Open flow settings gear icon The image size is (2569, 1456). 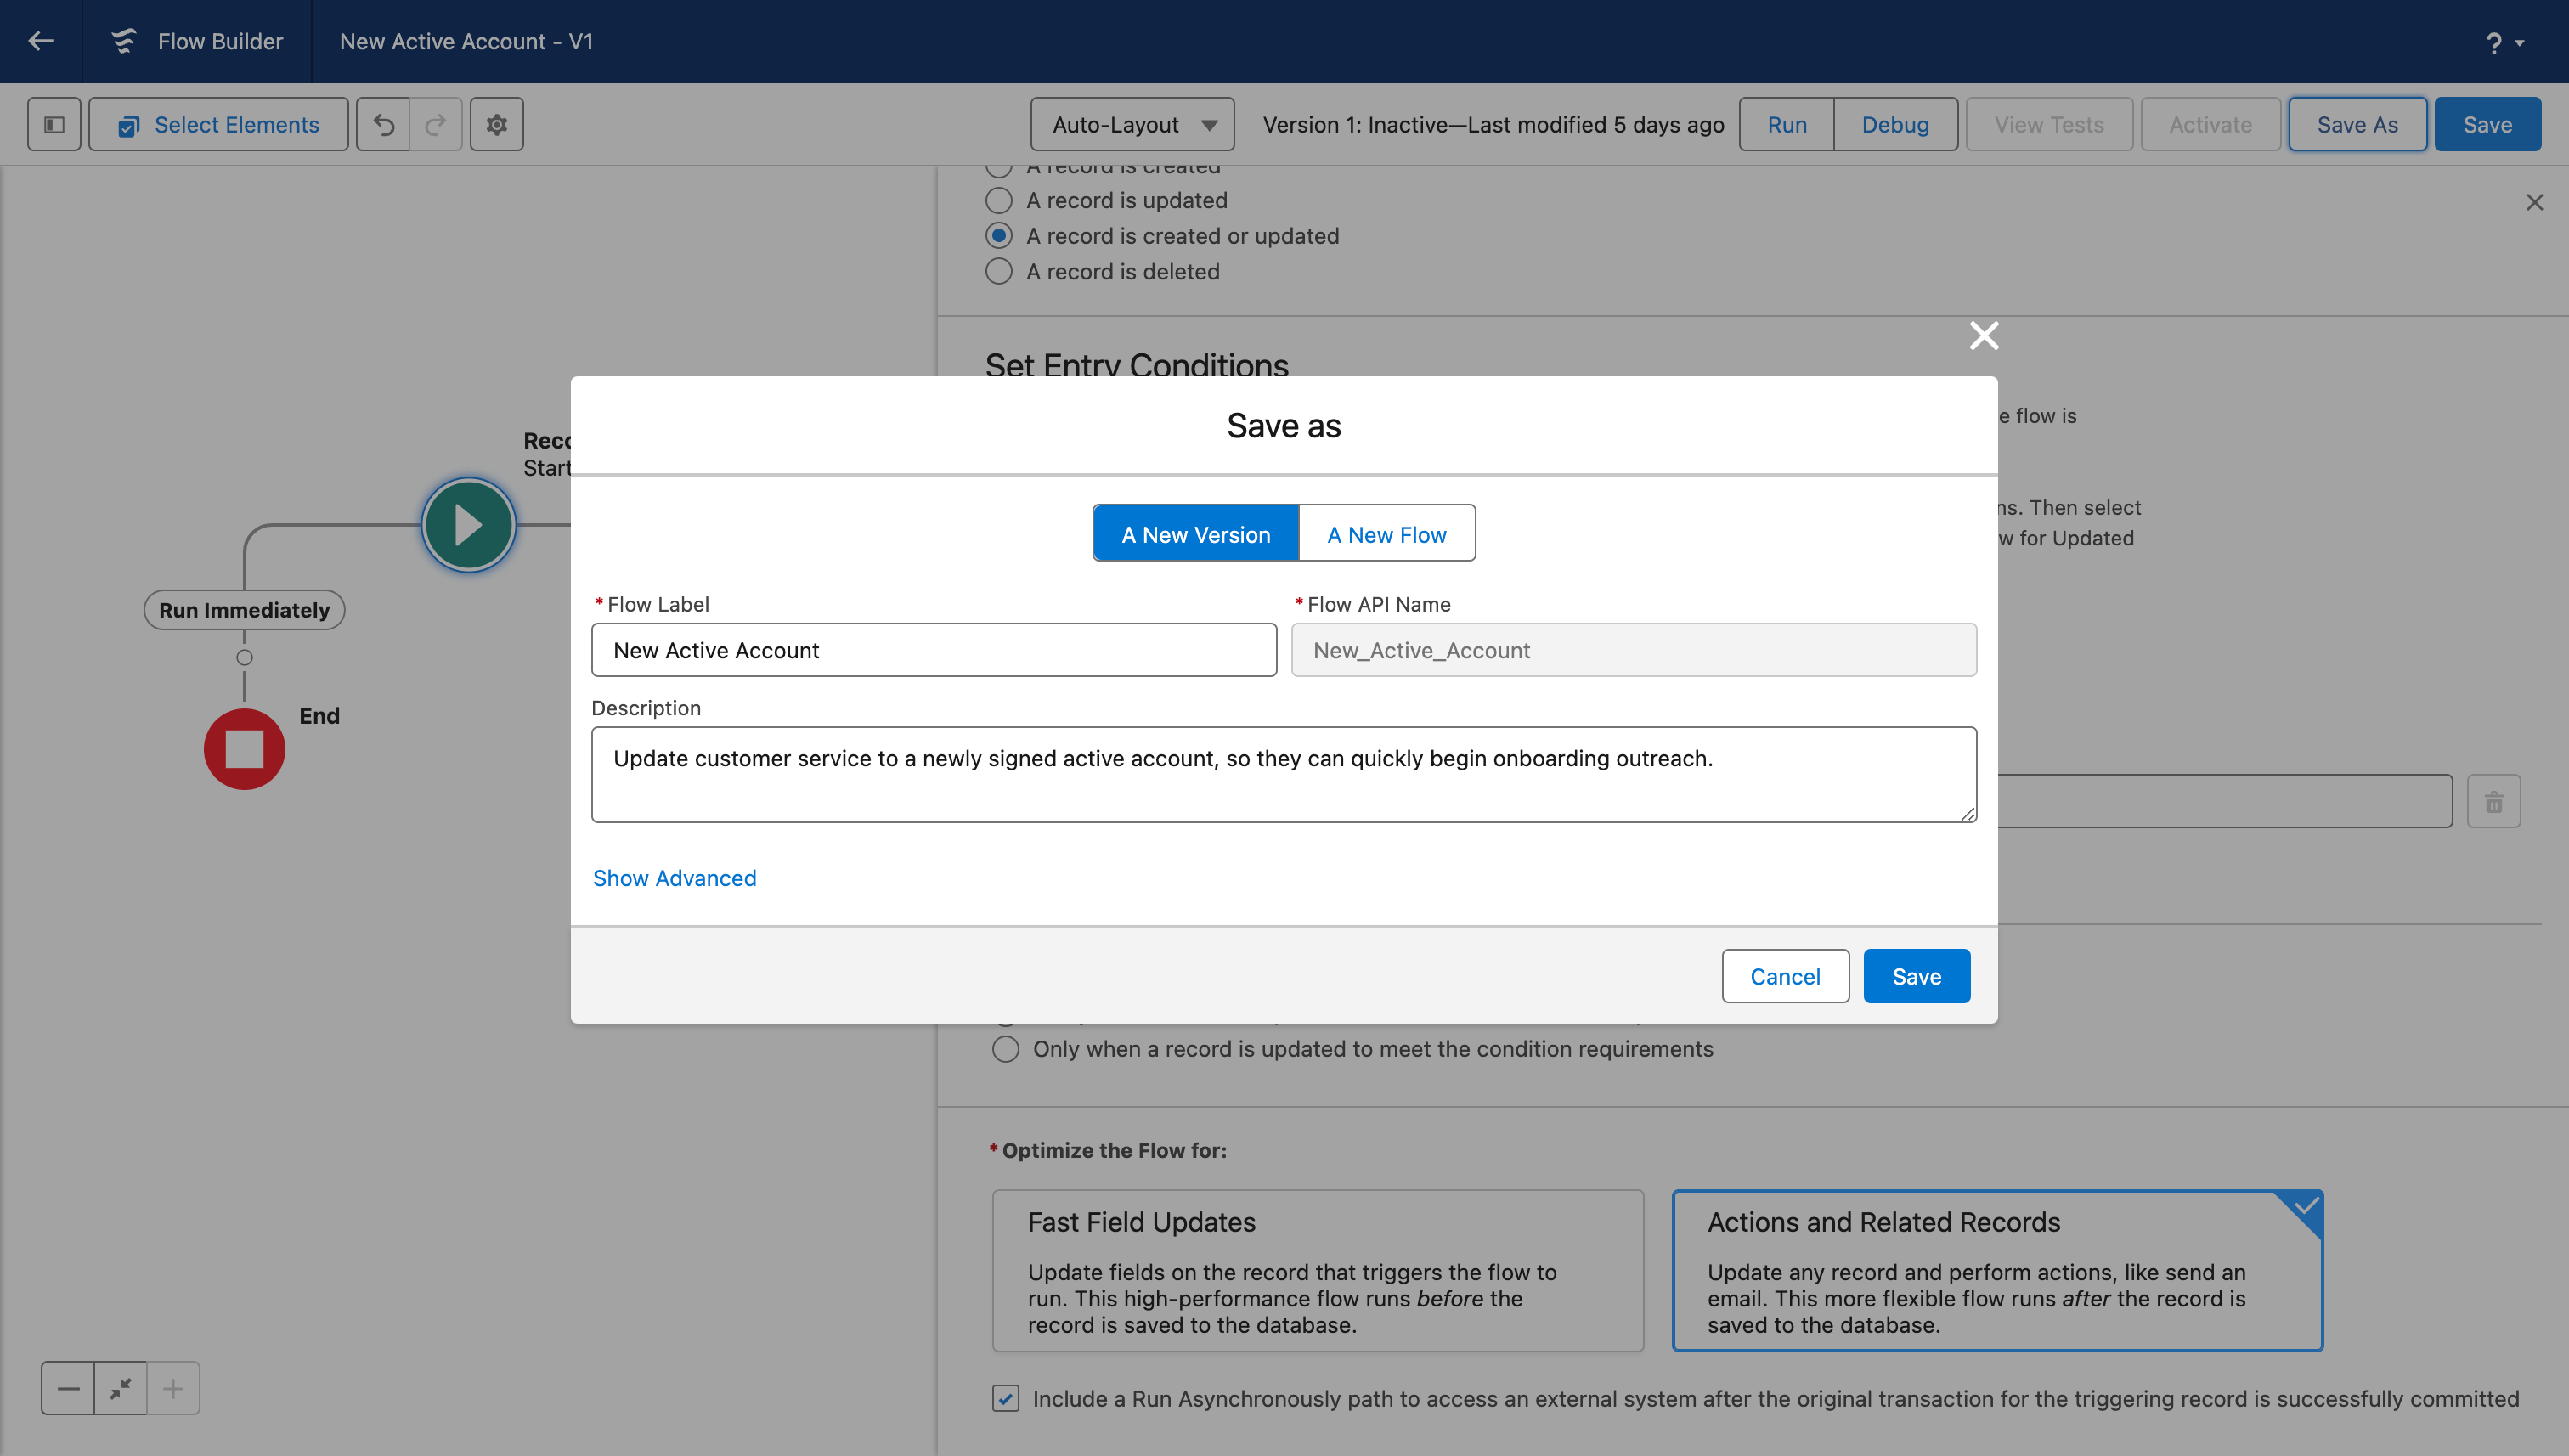point(497,124)
